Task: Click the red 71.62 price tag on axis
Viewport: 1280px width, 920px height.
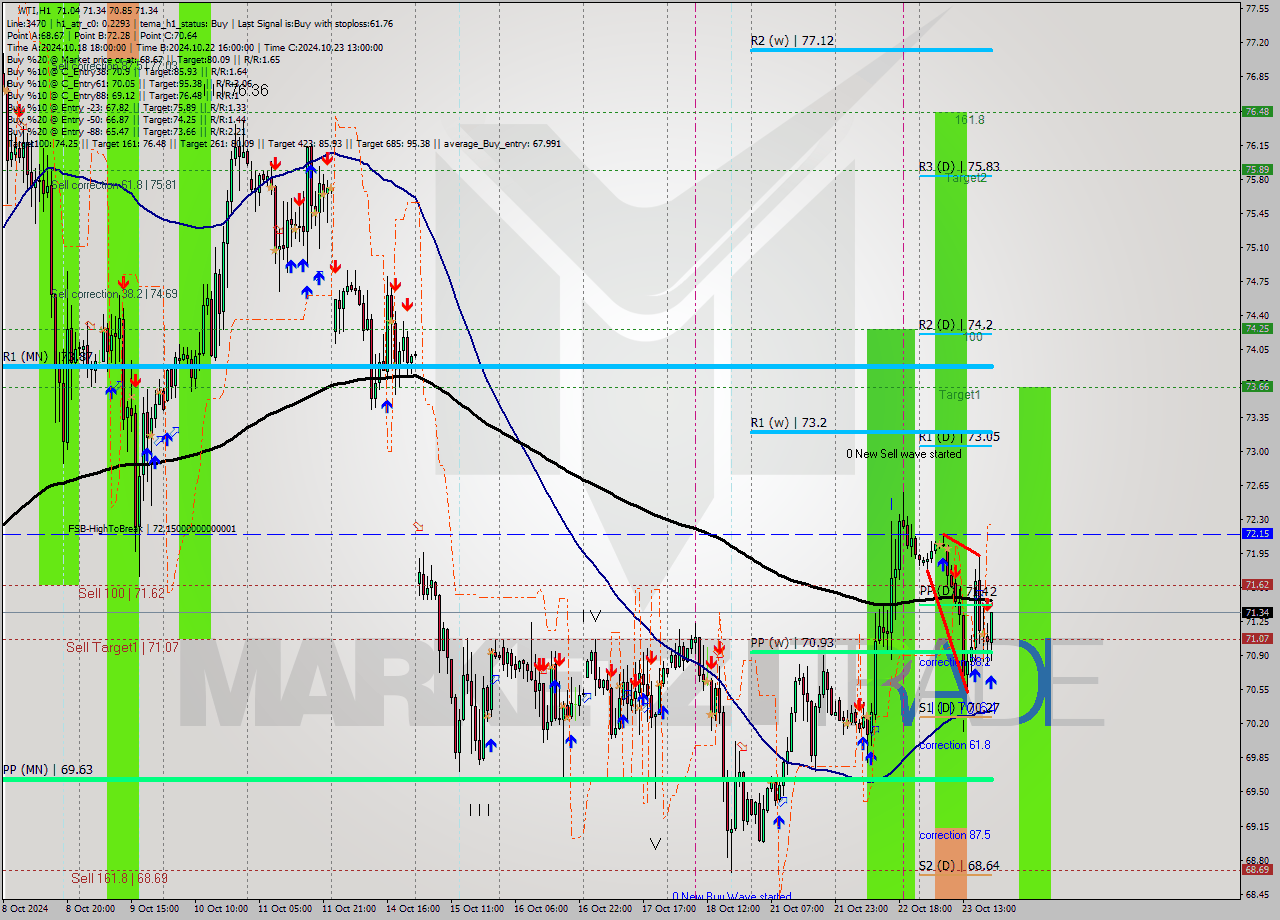Action: (x=1257, y=584)
